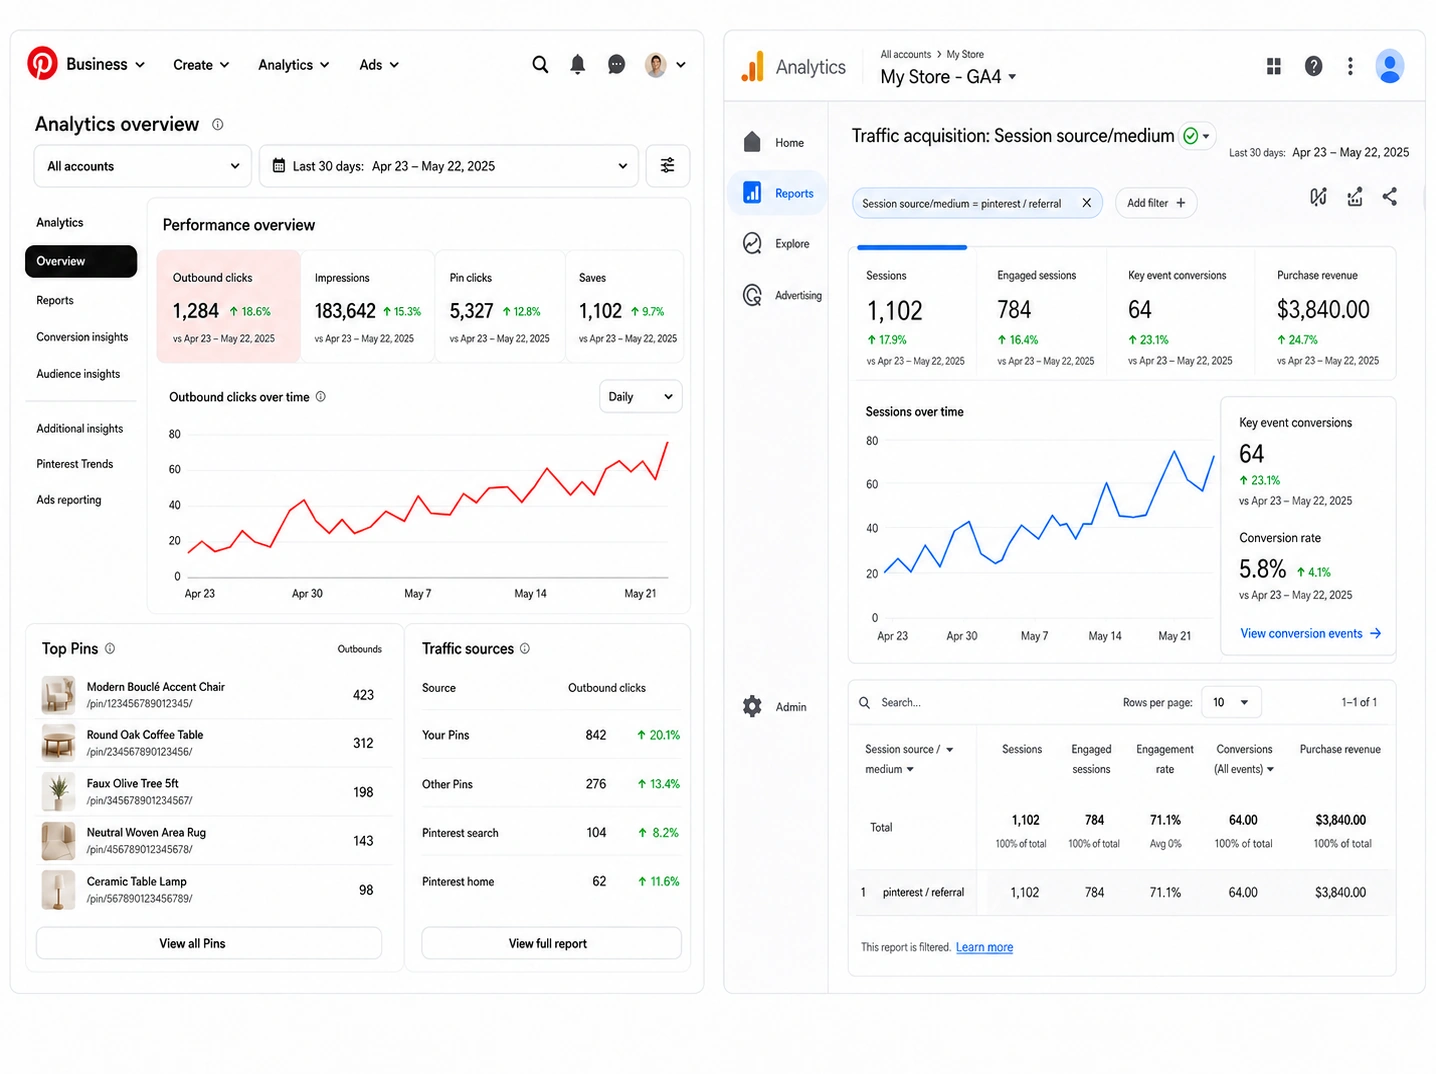
Task: Open Pinterest Trends in sidebar
Action: coord(75,464)
